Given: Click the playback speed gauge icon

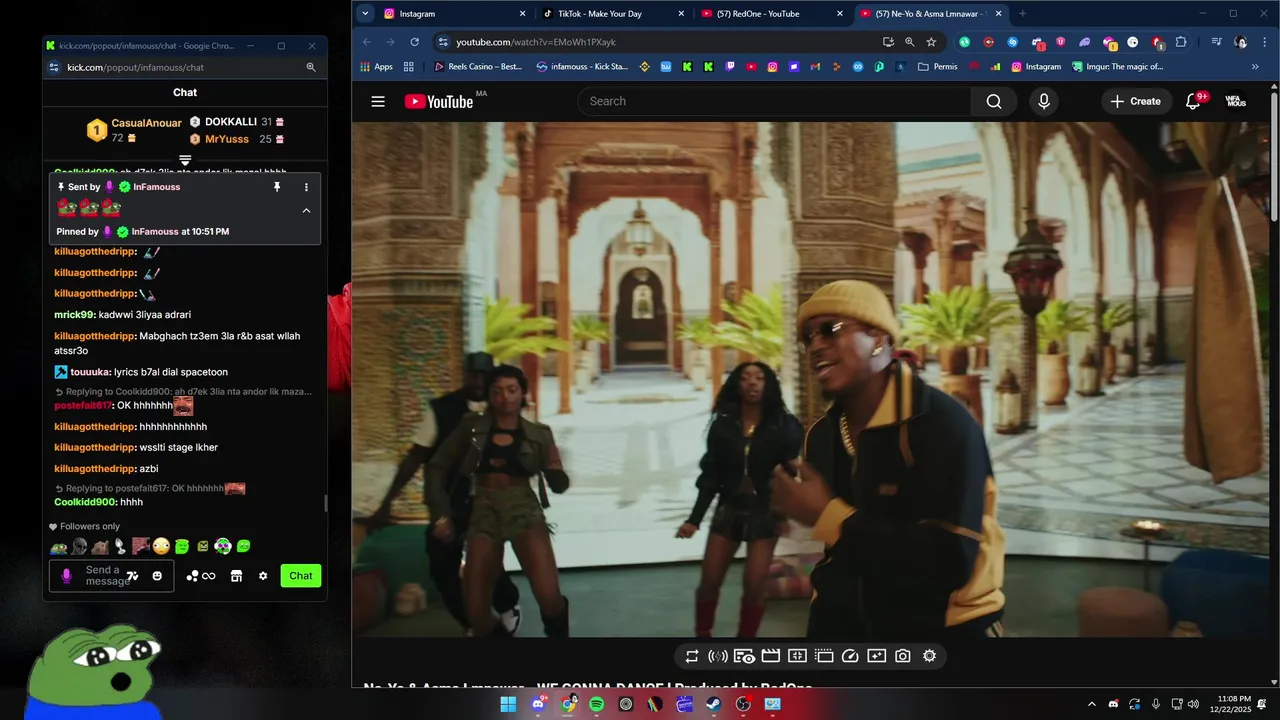Looking at the screenshot, I should click(850, 656).
